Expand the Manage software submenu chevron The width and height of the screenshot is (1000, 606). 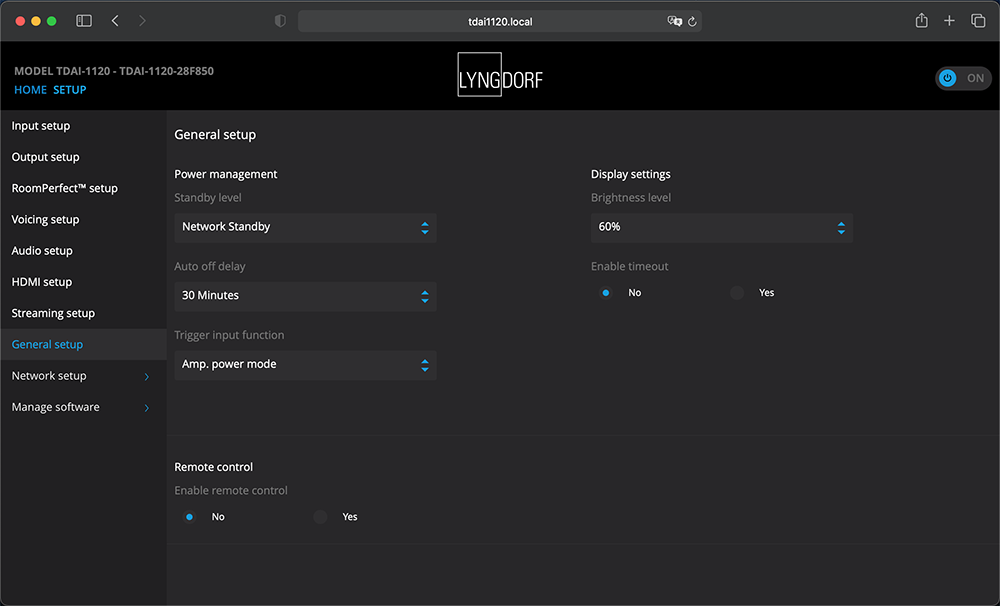click(147, 408)
